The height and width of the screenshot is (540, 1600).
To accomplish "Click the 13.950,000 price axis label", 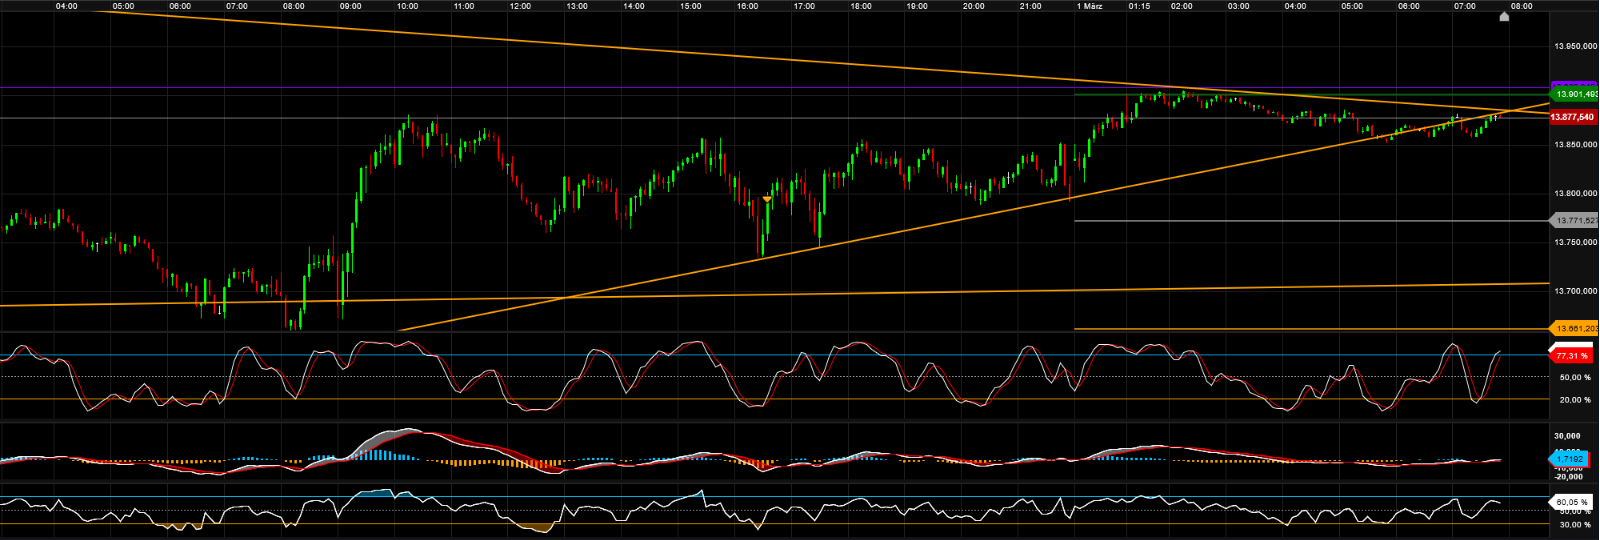I will [x=1574, y=46].
